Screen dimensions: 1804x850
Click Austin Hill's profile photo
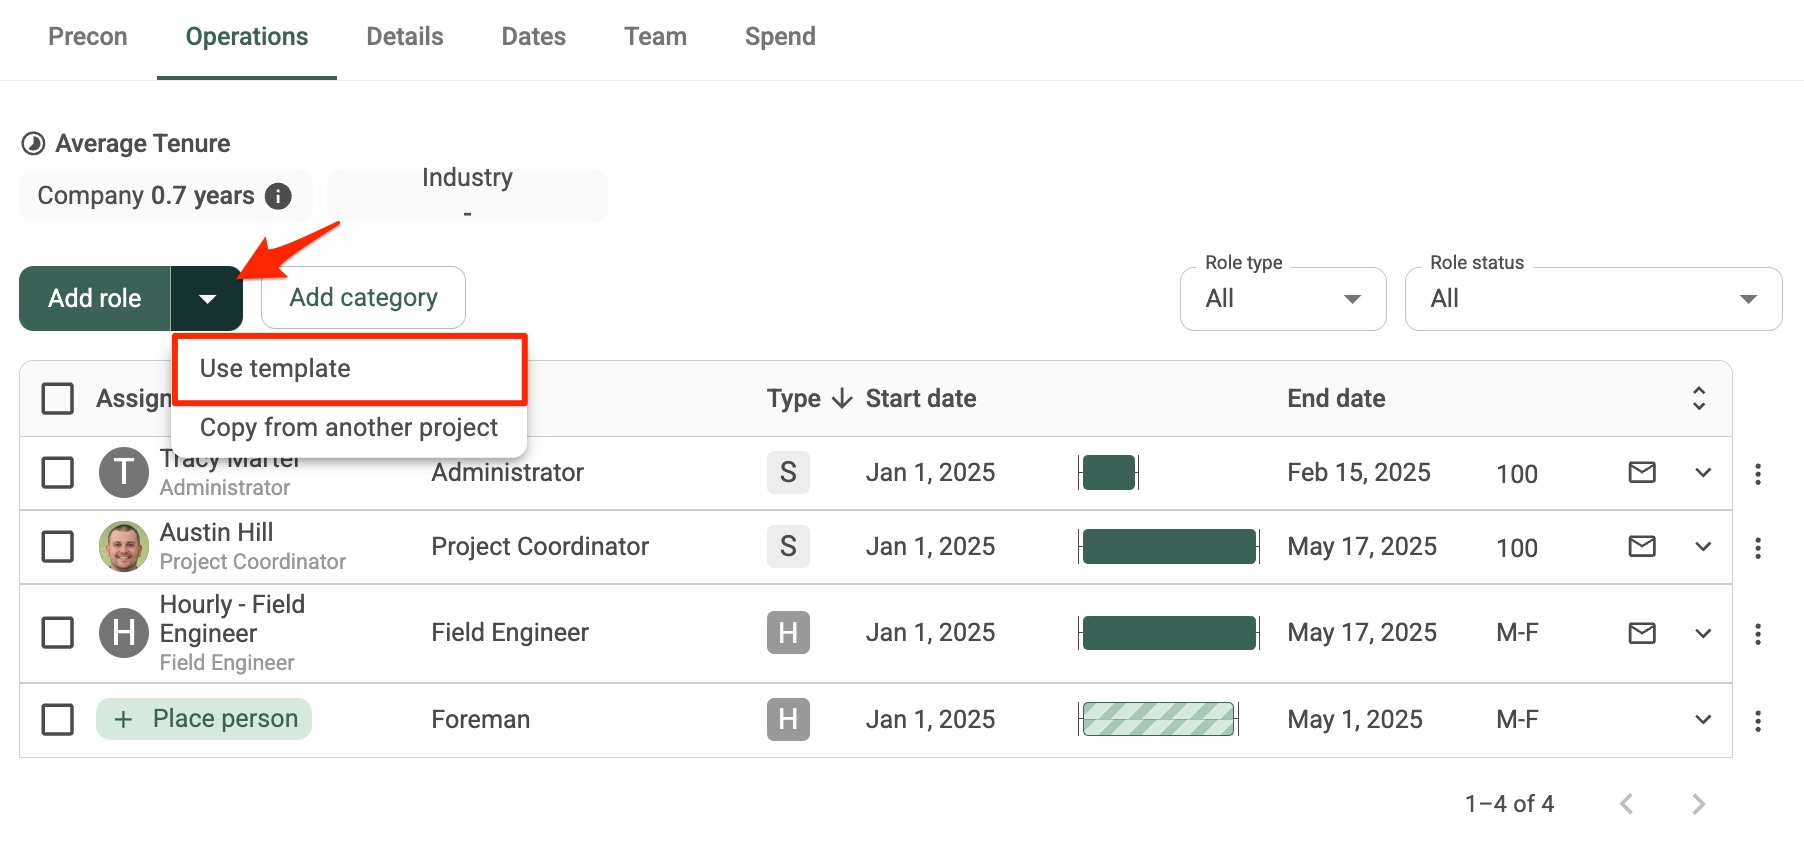[124, 547]
